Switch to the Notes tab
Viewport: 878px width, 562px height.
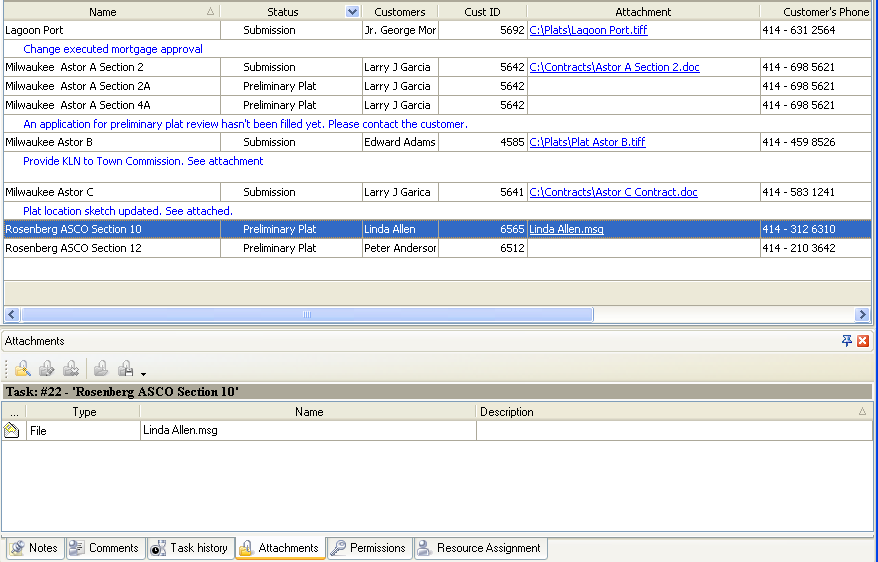(x=34, y=548)
